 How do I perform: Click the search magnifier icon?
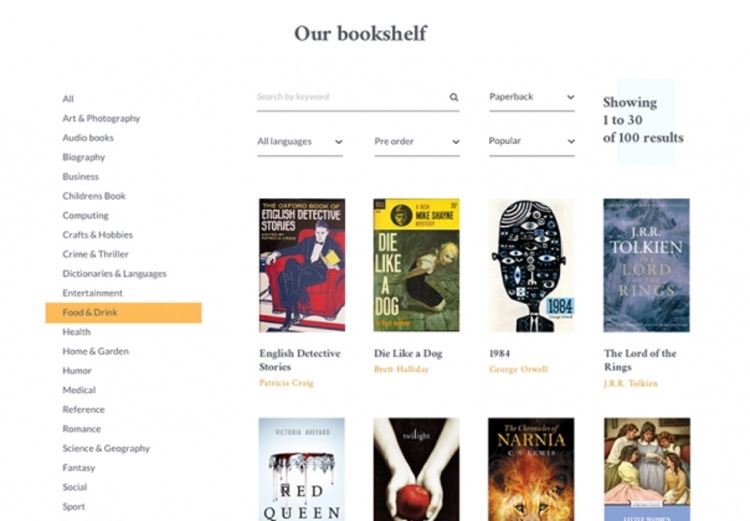pos(453,97)
